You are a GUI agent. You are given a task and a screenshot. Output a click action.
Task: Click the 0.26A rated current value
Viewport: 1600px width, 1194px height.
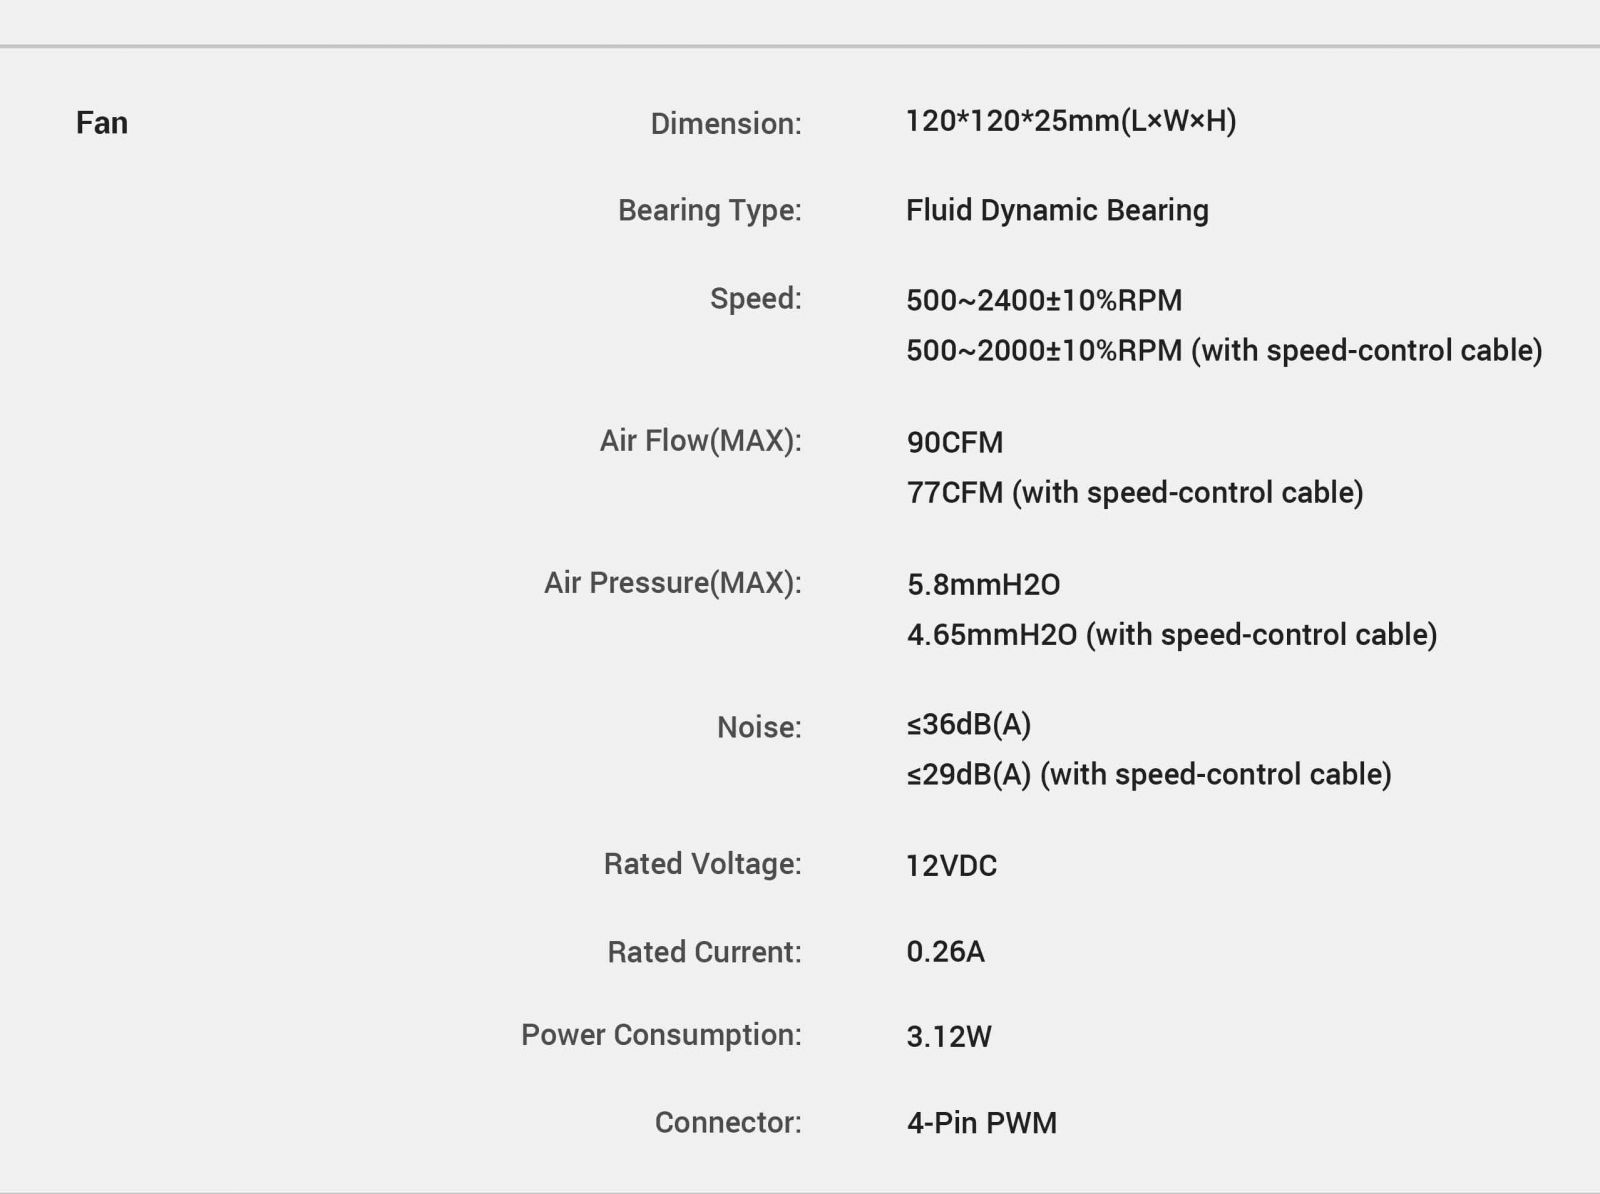coord(945,951)
